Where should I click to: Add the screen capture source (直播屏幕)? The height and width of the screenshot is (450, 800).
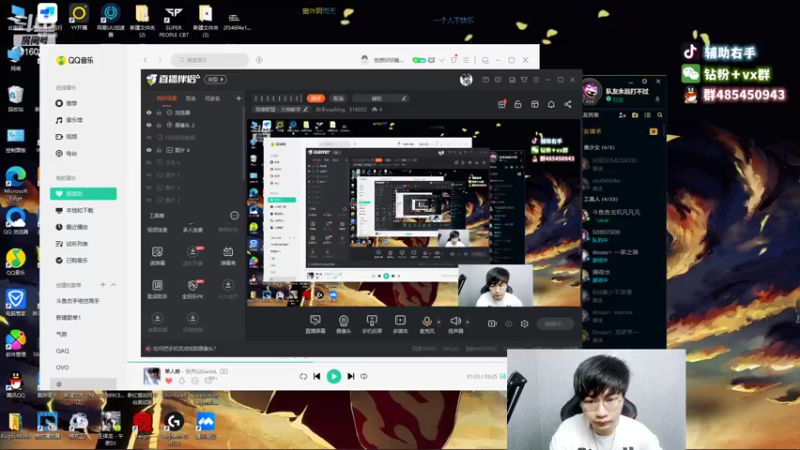(x=315, y=323)
